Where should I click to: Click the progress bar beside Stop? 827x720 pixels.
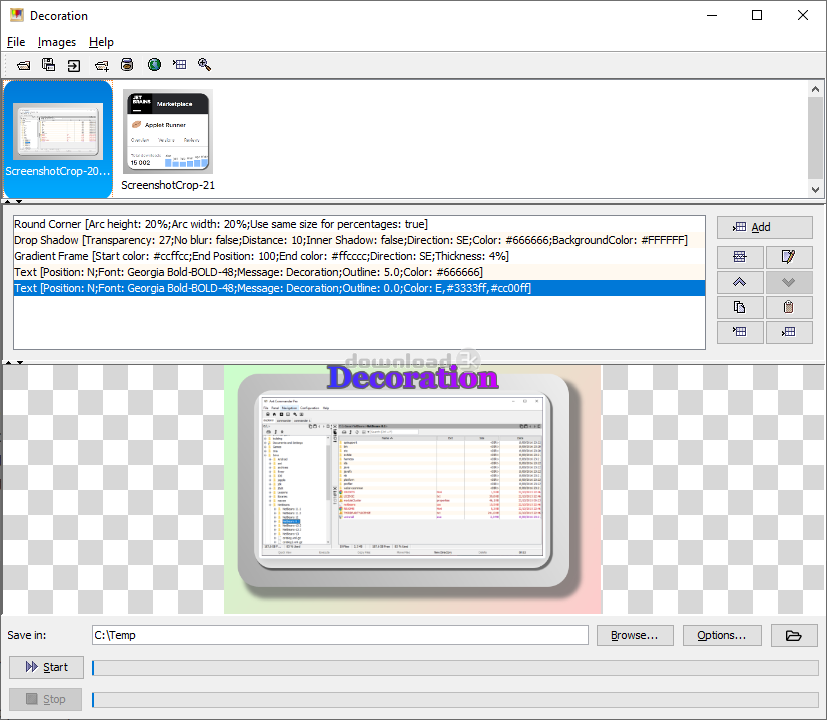click(x=455, y=700)
